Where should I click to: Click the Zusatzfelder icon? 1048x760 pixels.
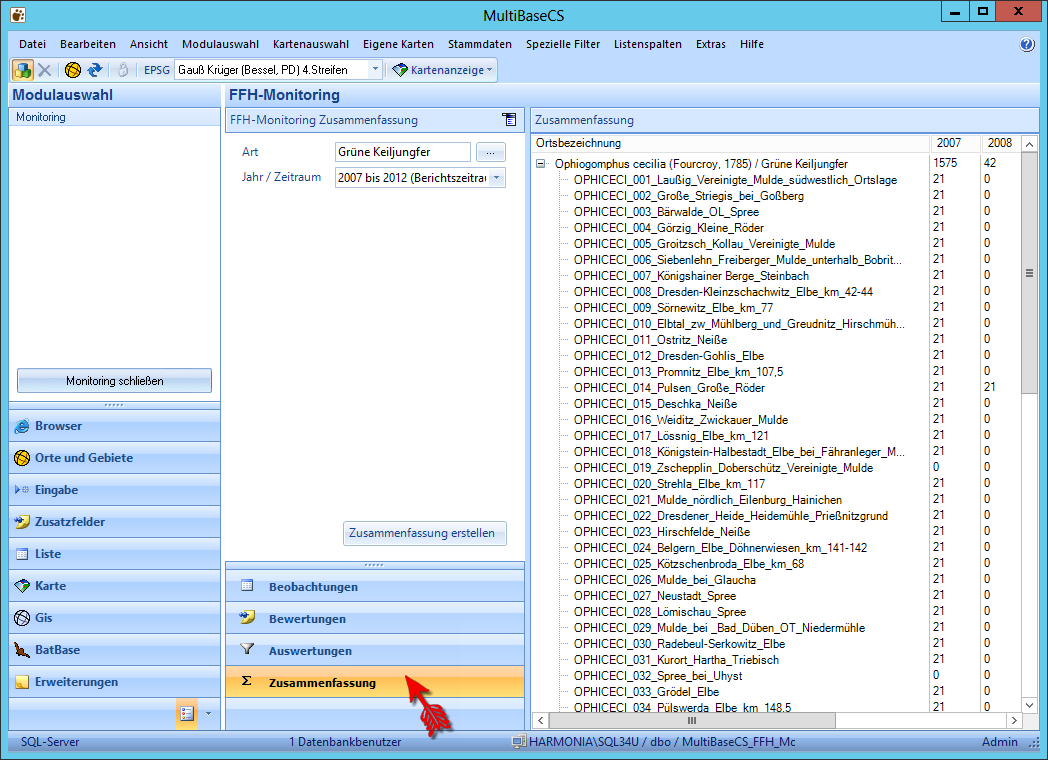[x=22, y=522]
